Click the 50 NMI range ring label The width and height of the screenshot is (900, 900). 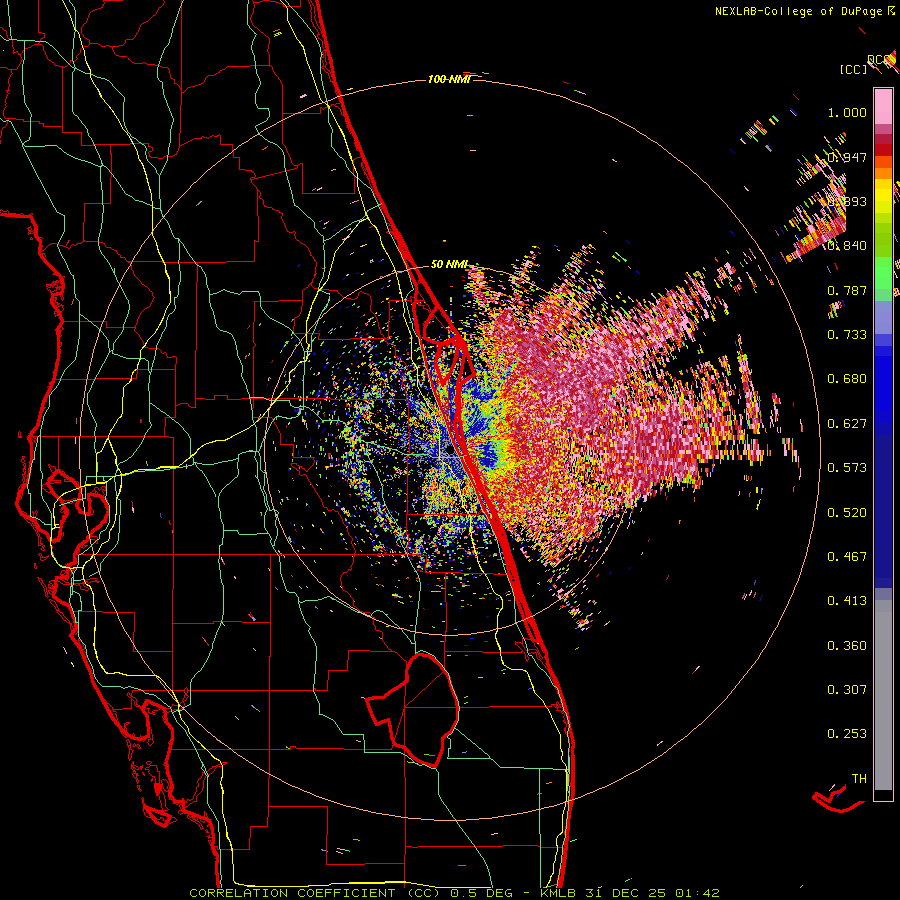[449, 265]
